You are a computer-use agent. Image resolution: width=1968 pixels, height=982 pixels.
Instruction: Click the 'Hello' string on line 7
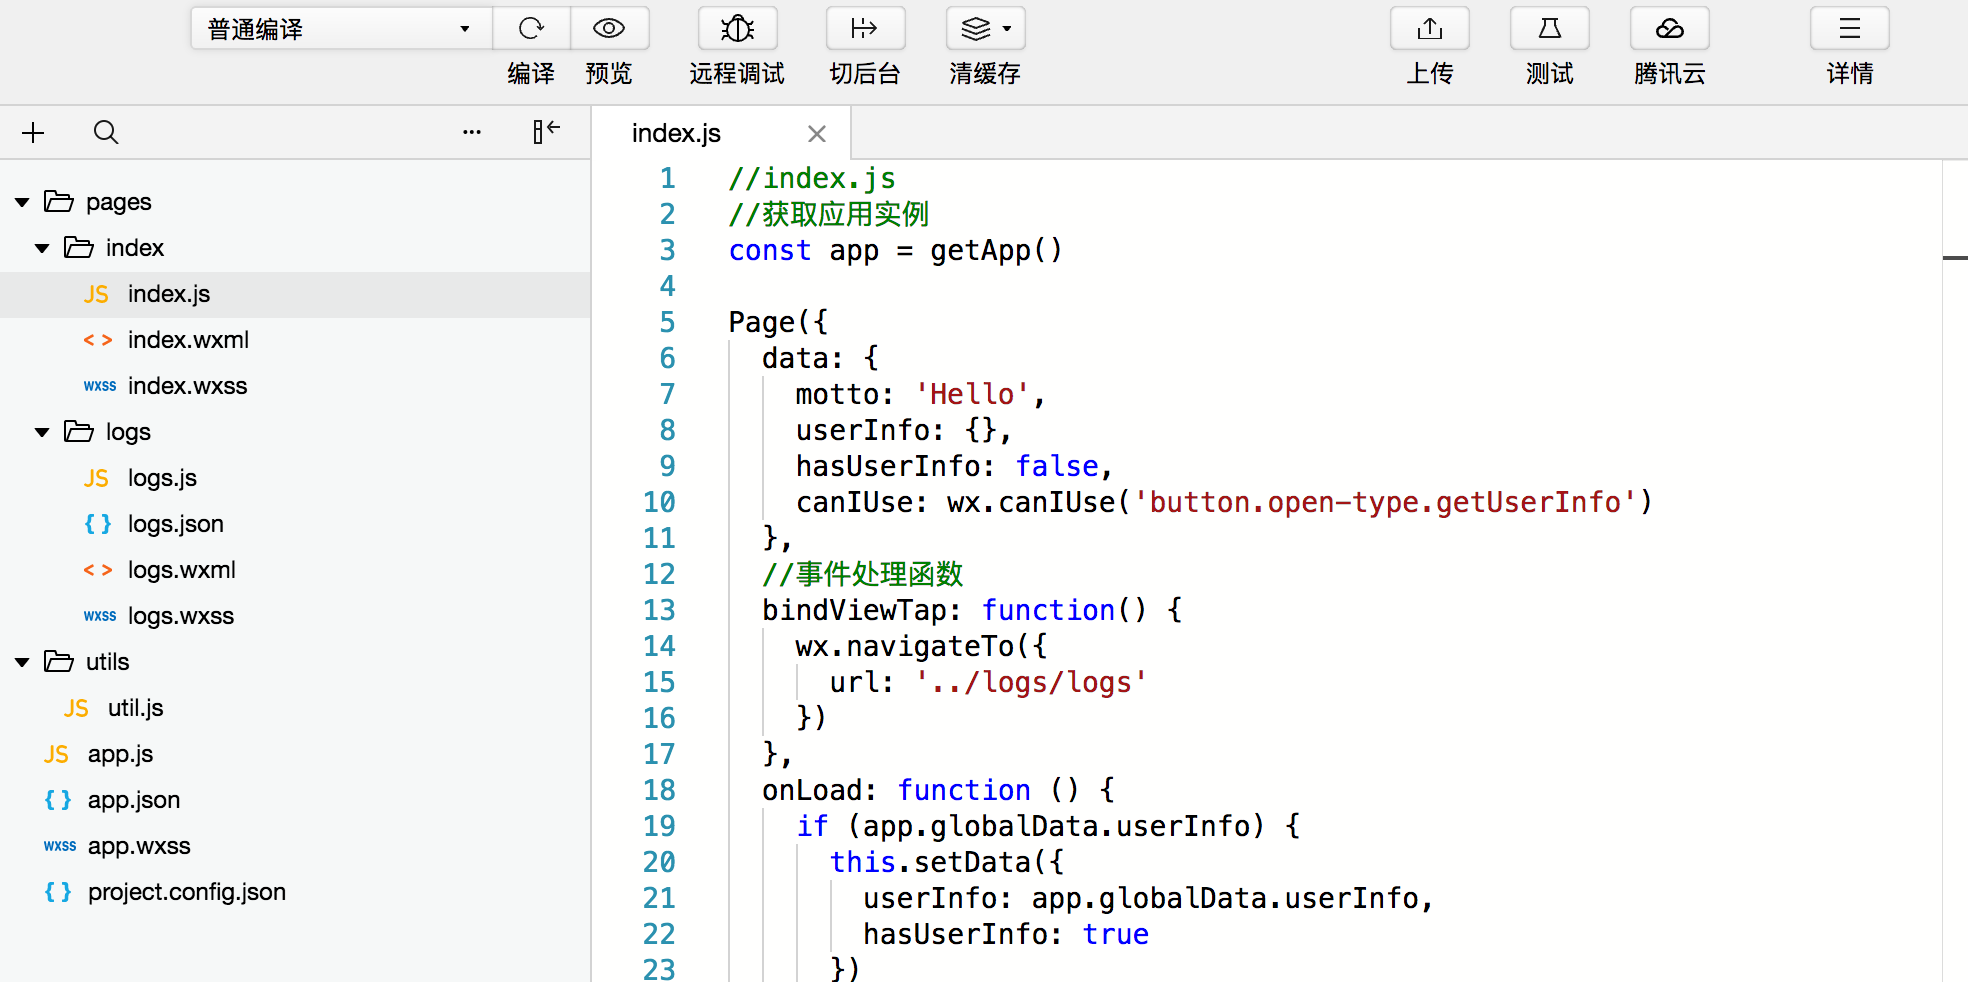pyautogui.click(x=972, y=394)
